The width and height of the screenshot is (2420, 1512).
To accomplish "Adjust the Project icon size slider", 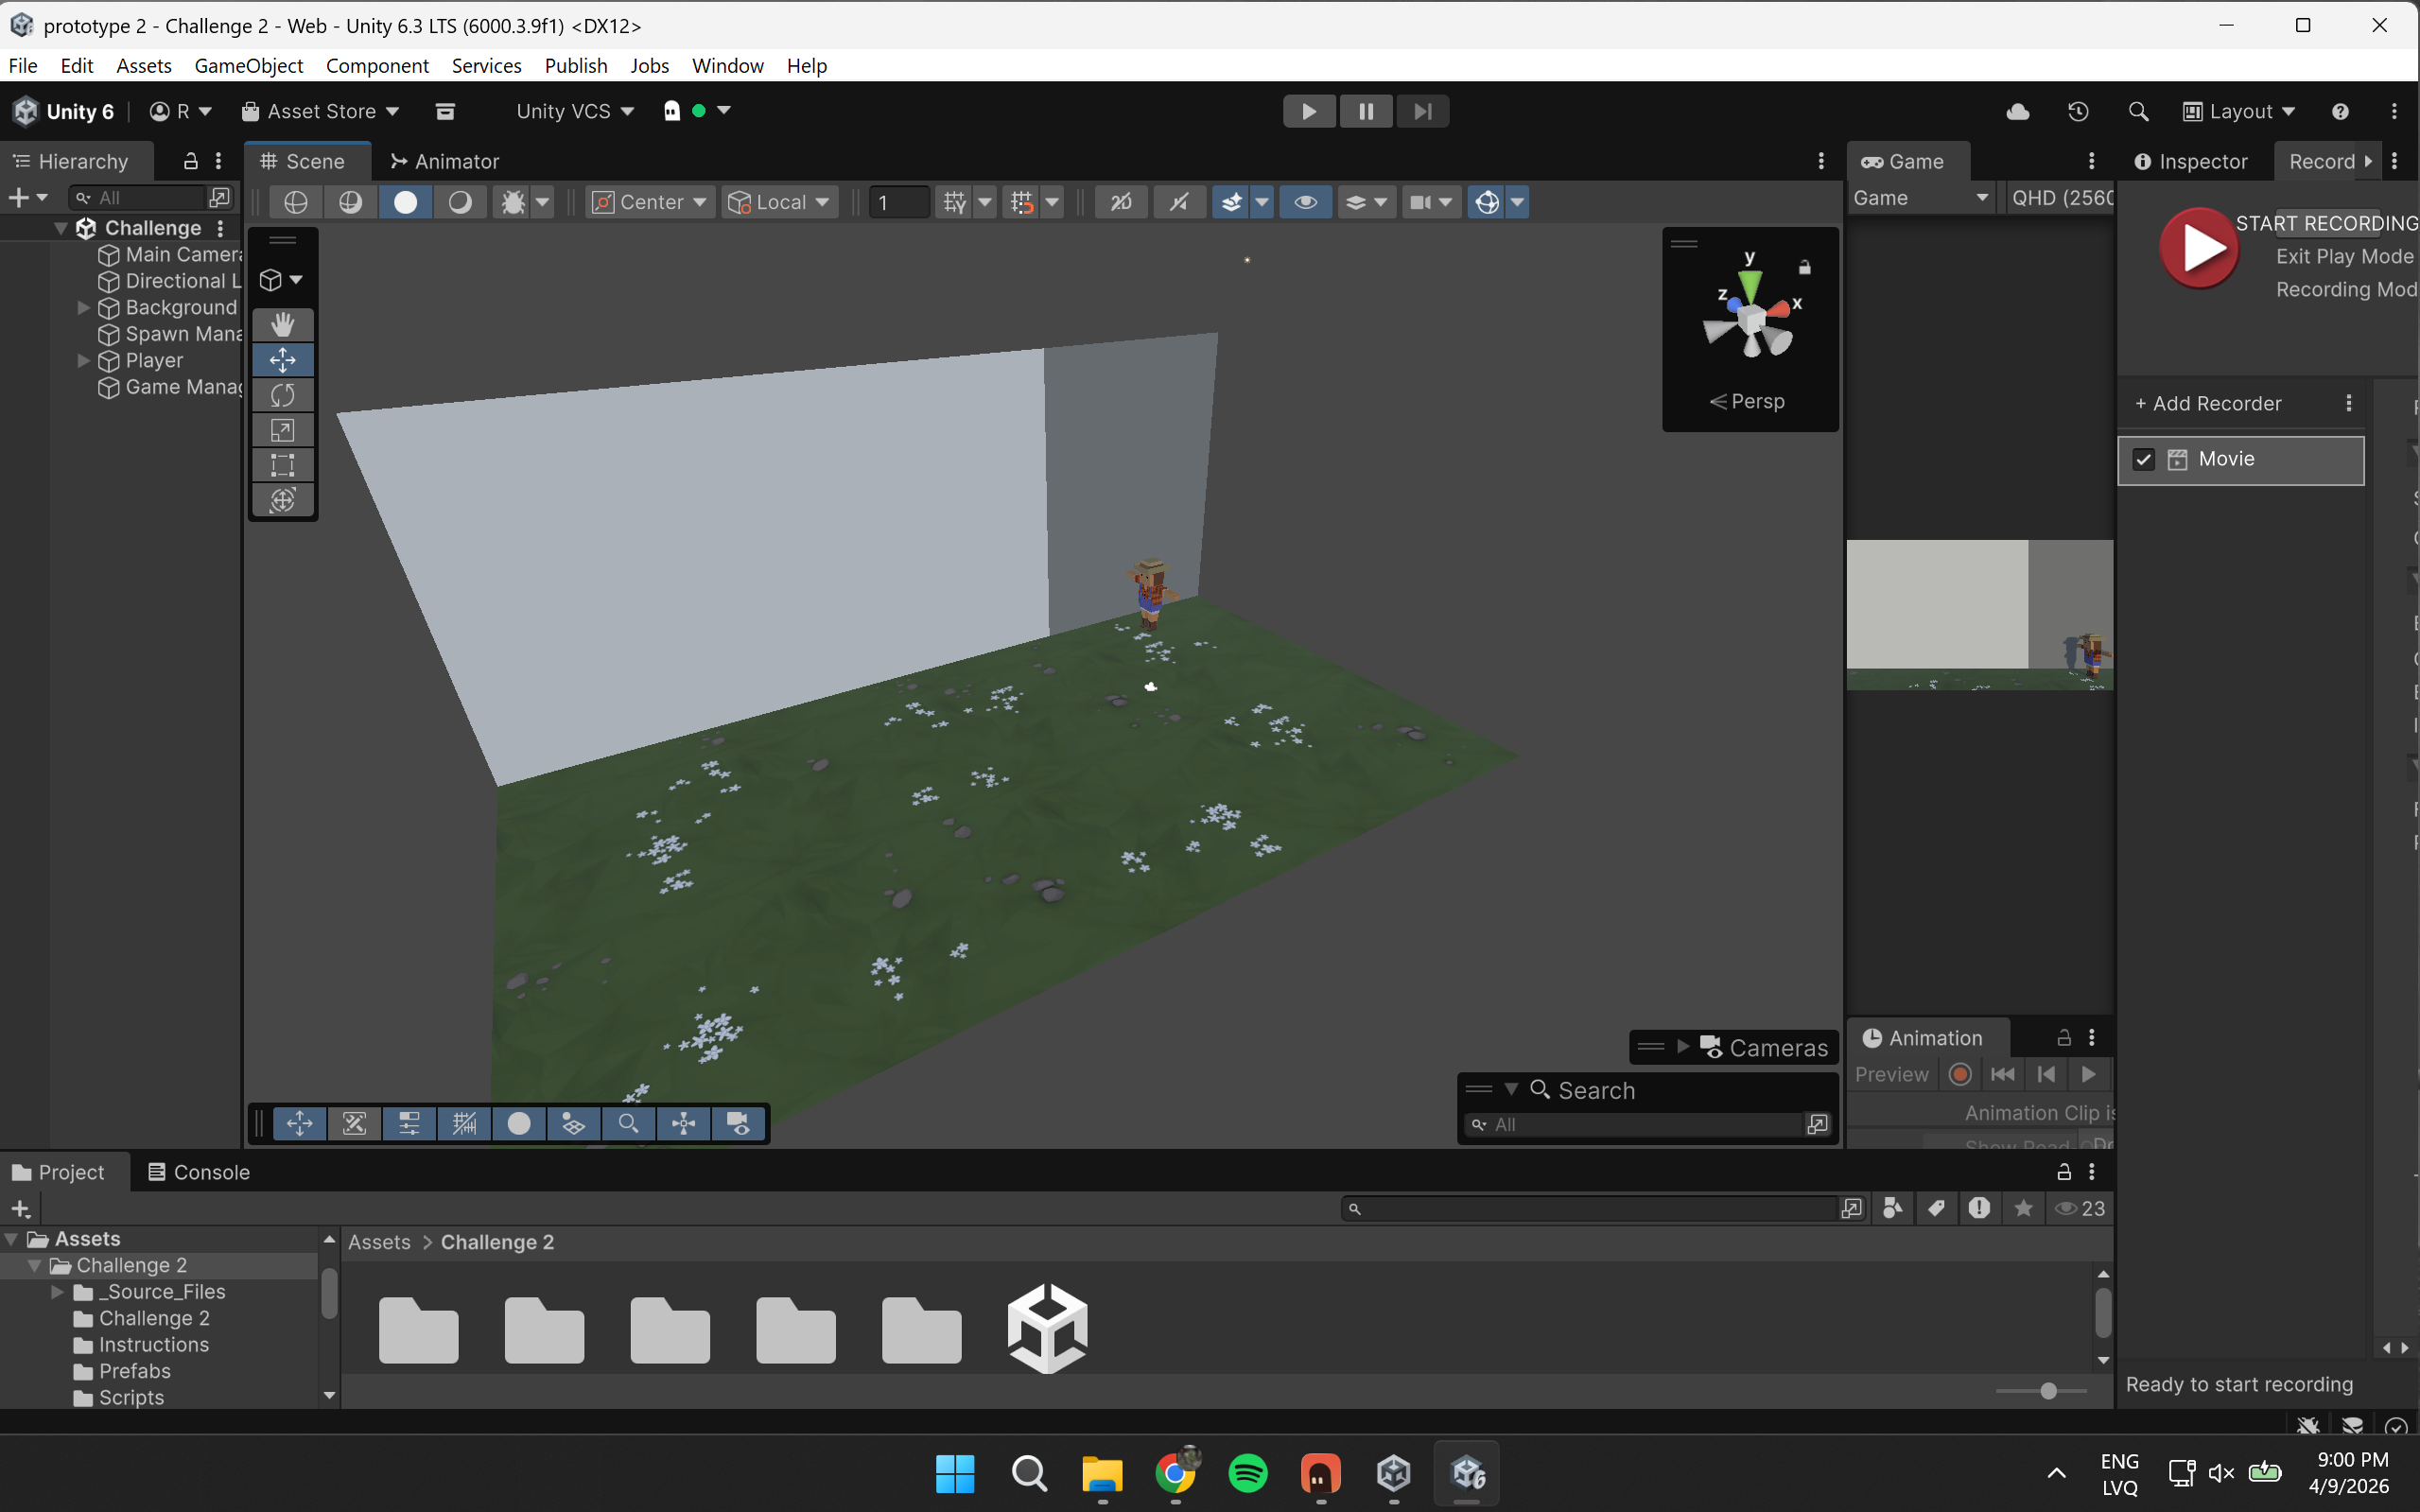I will point(2048,1391).
